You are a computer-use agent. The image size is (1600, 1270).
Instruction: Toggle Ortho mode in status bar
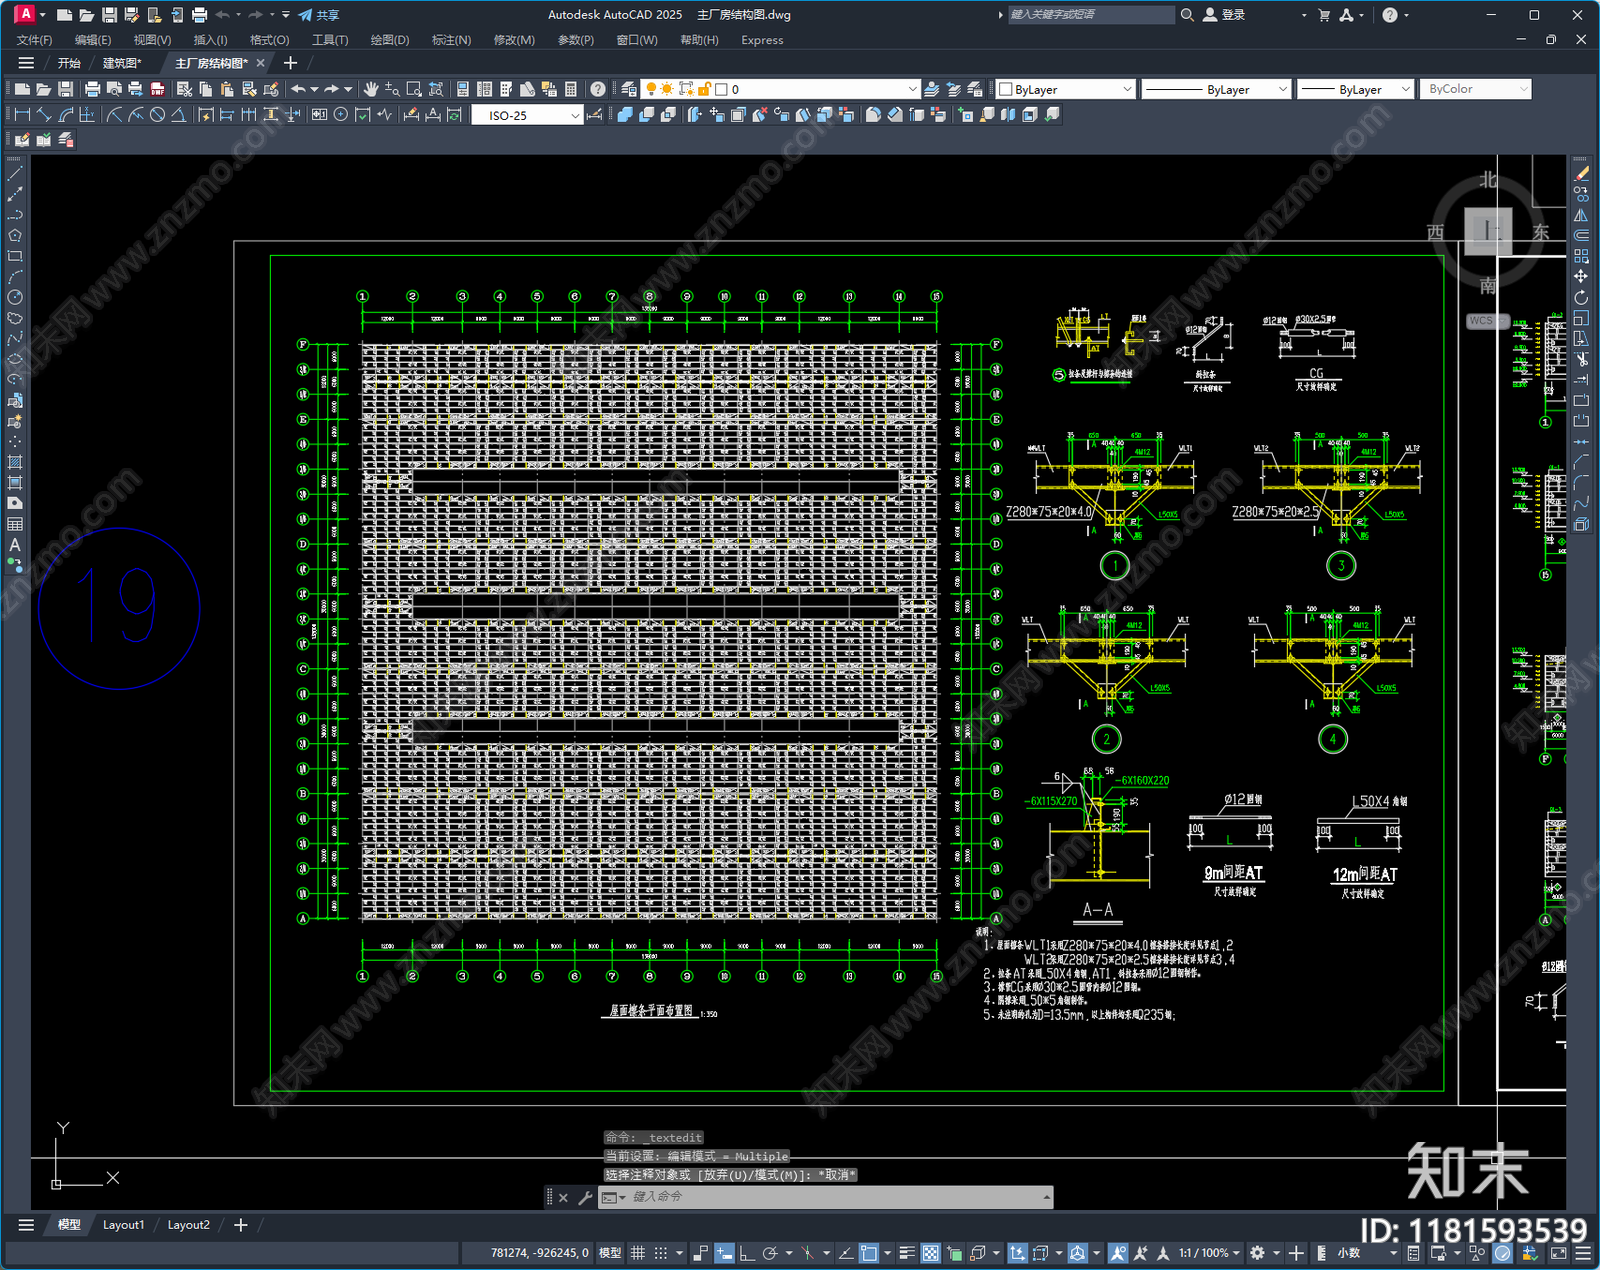(746, 1253)
